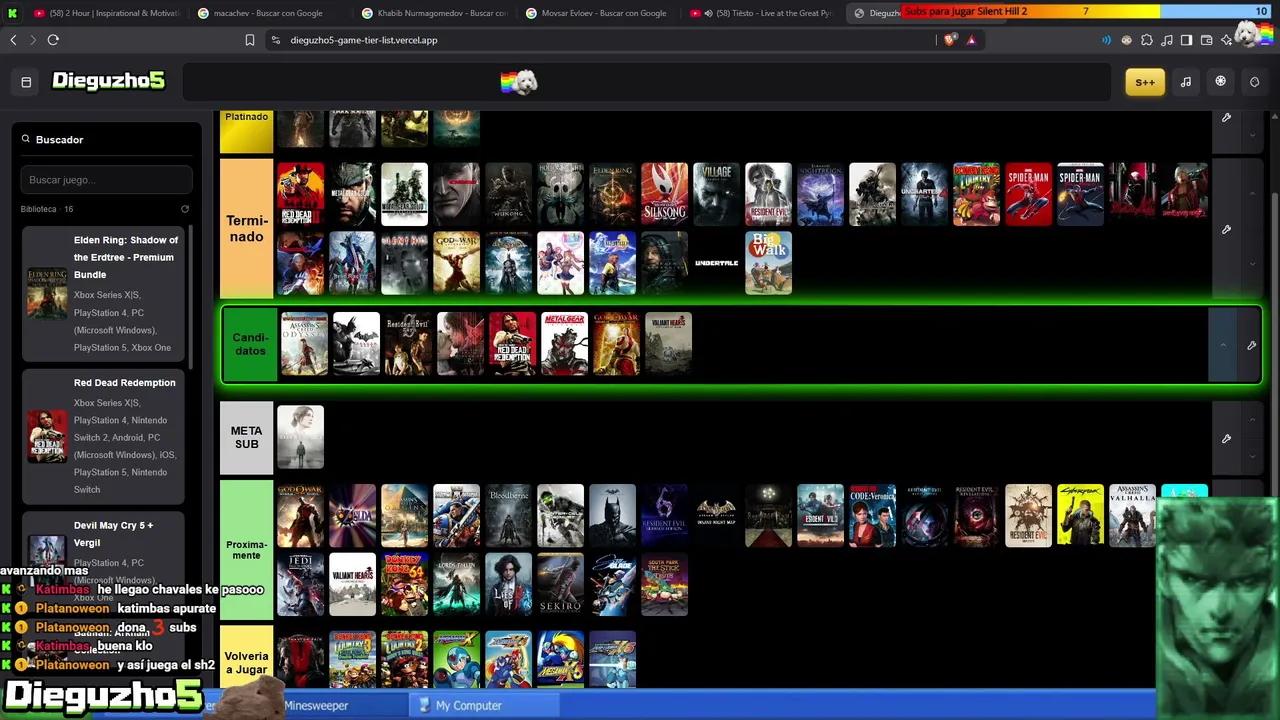The image size is (1280, 720).
Task: Select Donkey Kong 64 cover in Proximamente
Action: pos(405,585)
